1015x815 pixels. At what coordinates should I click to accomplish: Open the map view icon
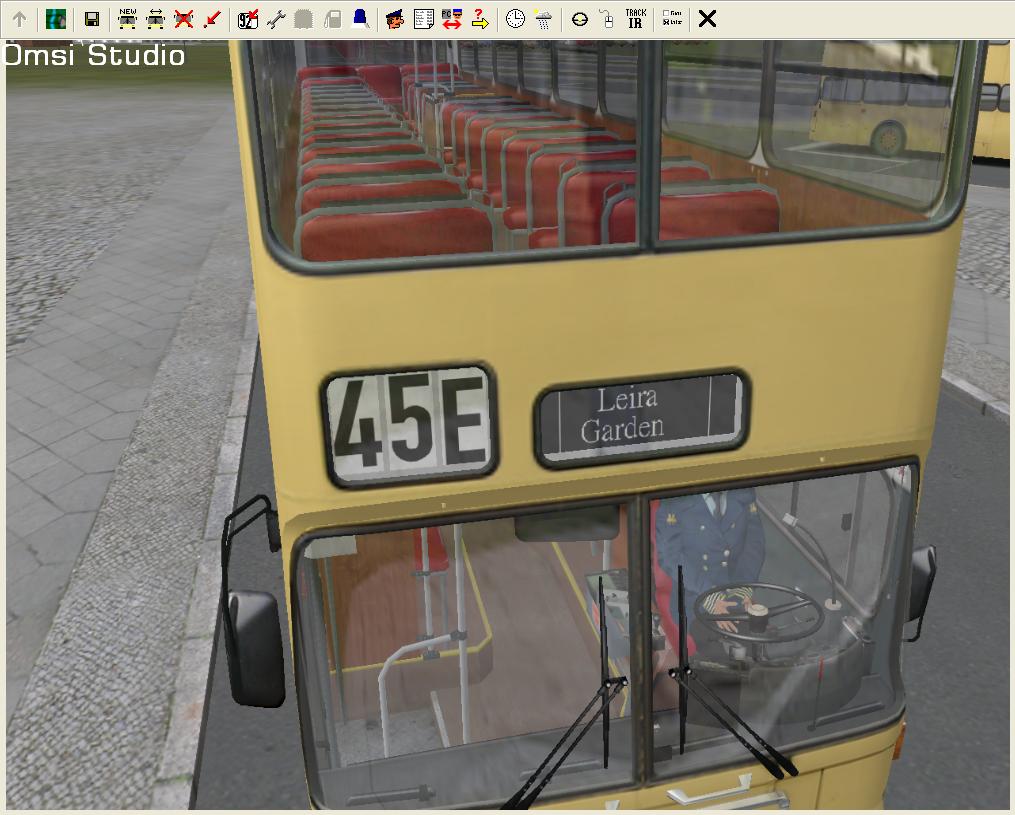[x=56, y=19]
